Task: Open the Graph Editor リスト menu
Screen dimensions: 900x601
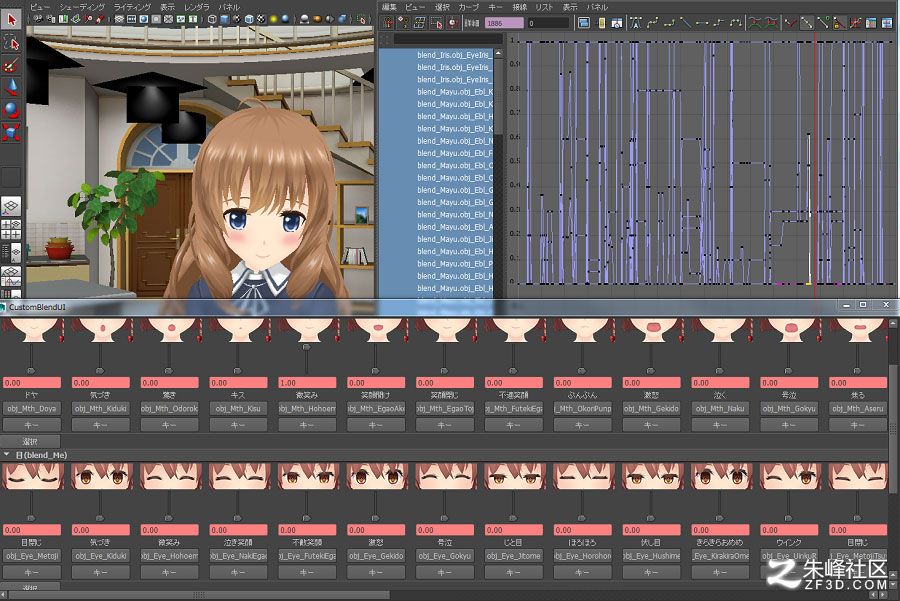Action: [x=543, y=6]
